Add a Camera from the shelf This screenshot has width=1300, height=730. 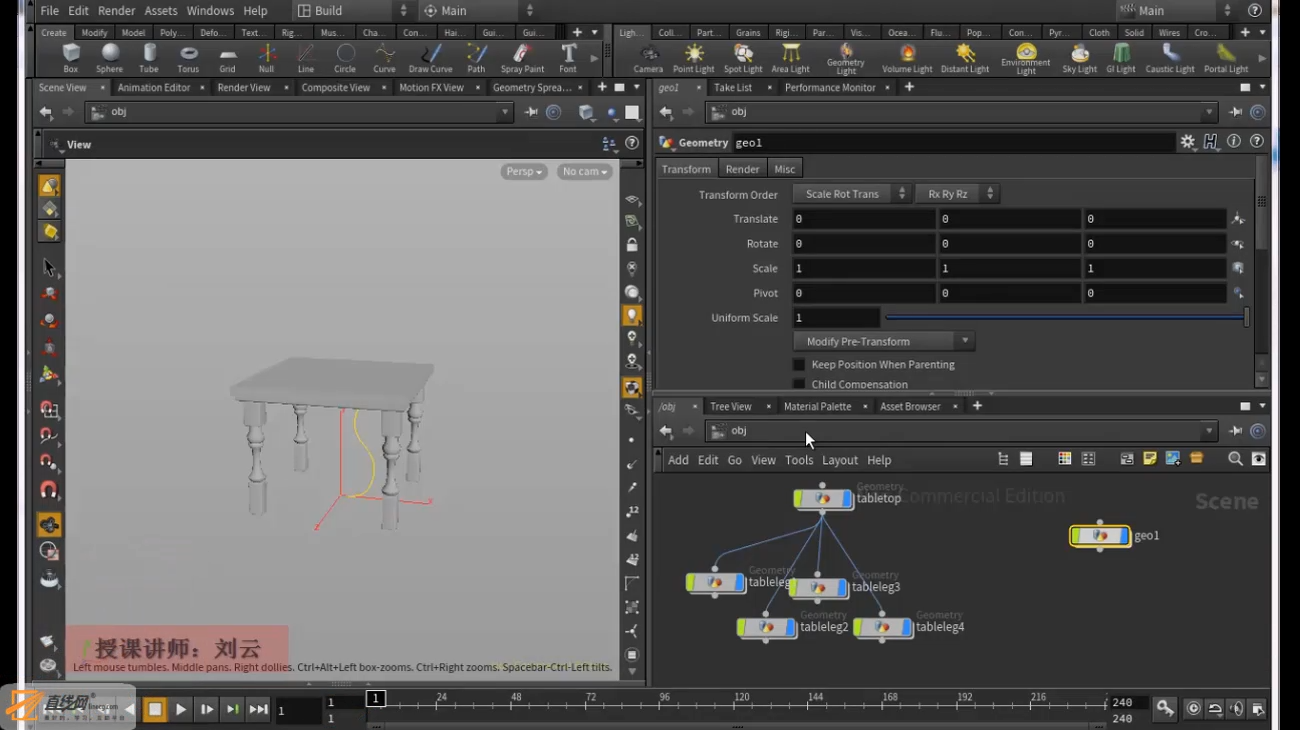click(648, 58)
